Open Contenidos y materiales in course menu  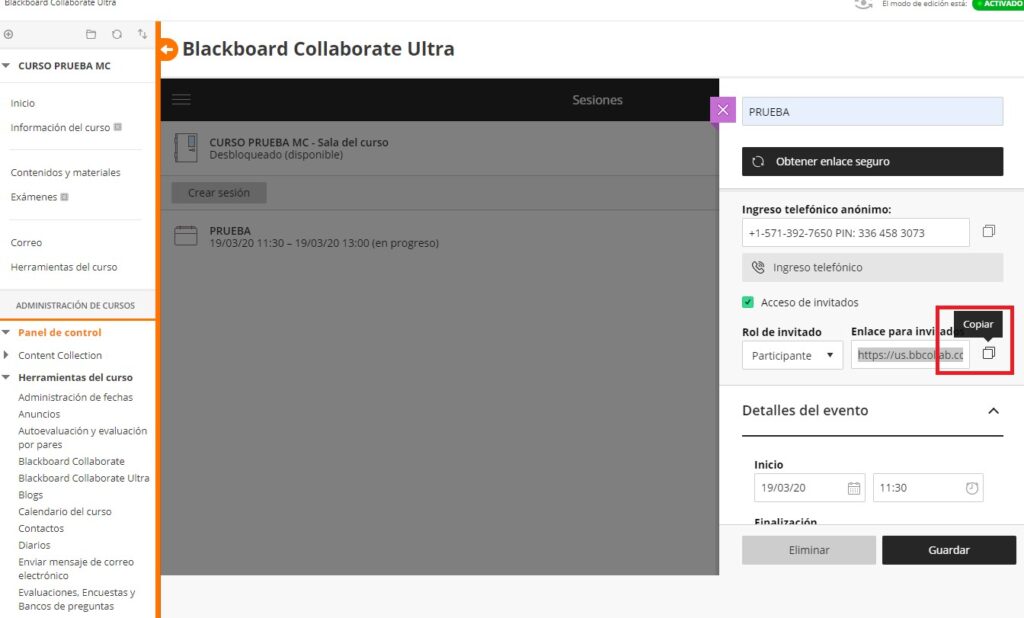coord(65,173)
